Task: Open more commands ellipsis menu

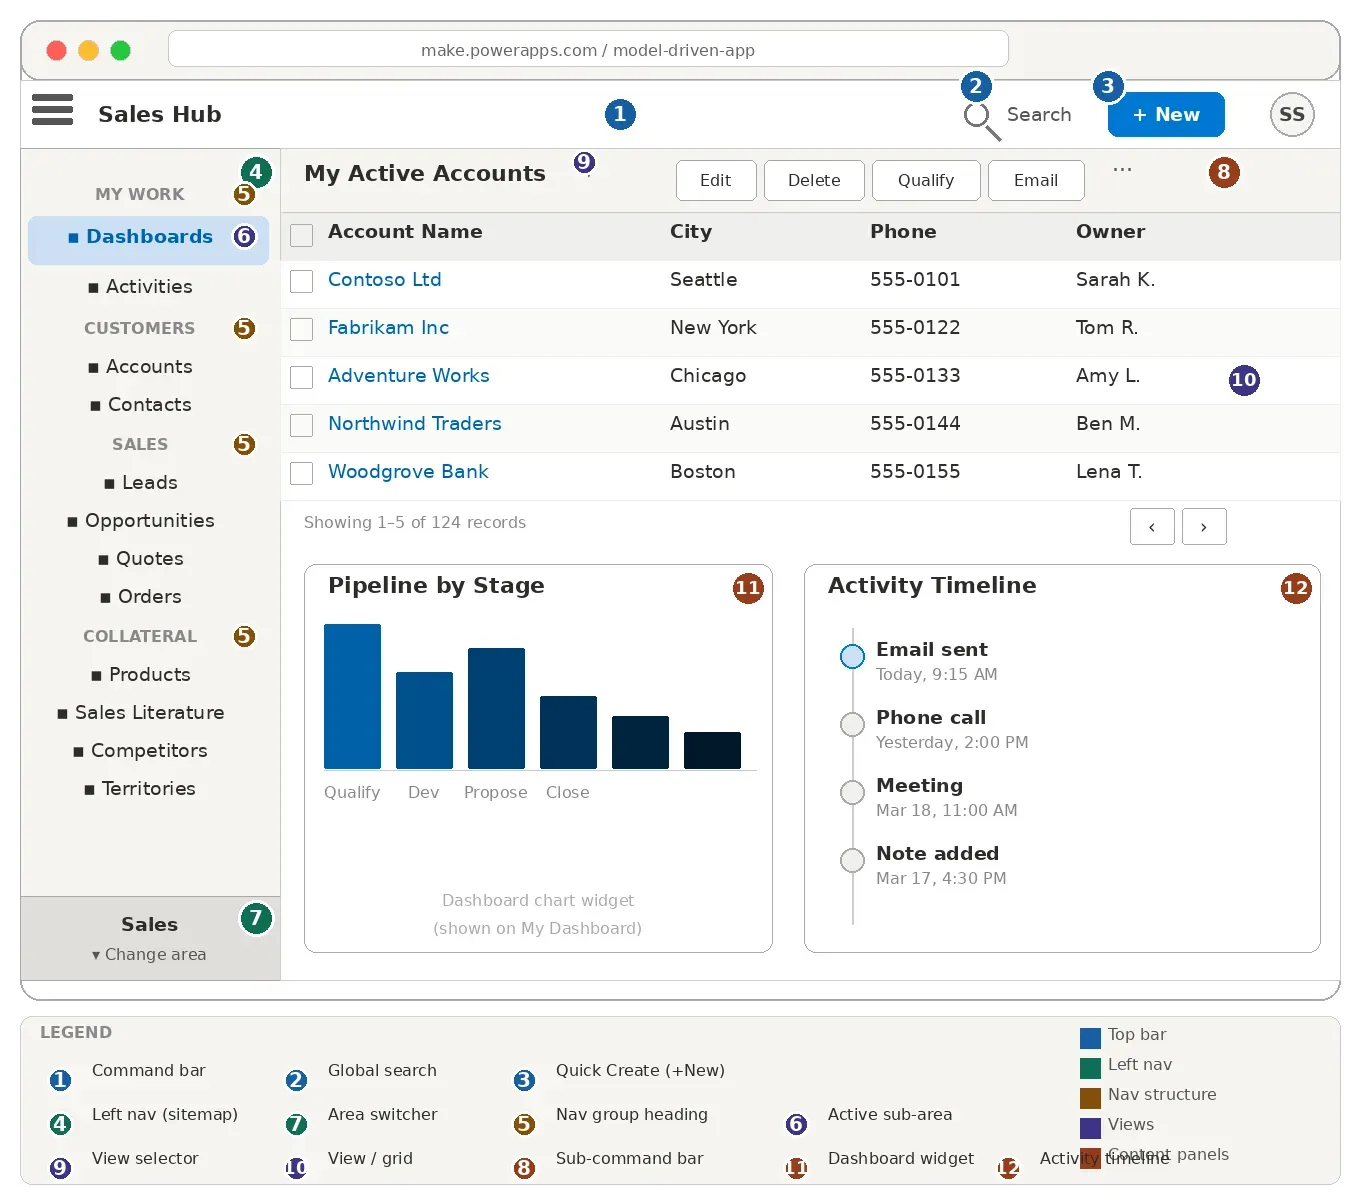Action: 1122,169
